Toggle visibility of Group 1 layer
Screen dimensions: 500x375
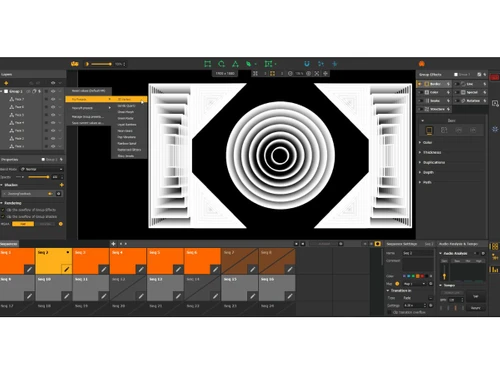coord(53,91)
